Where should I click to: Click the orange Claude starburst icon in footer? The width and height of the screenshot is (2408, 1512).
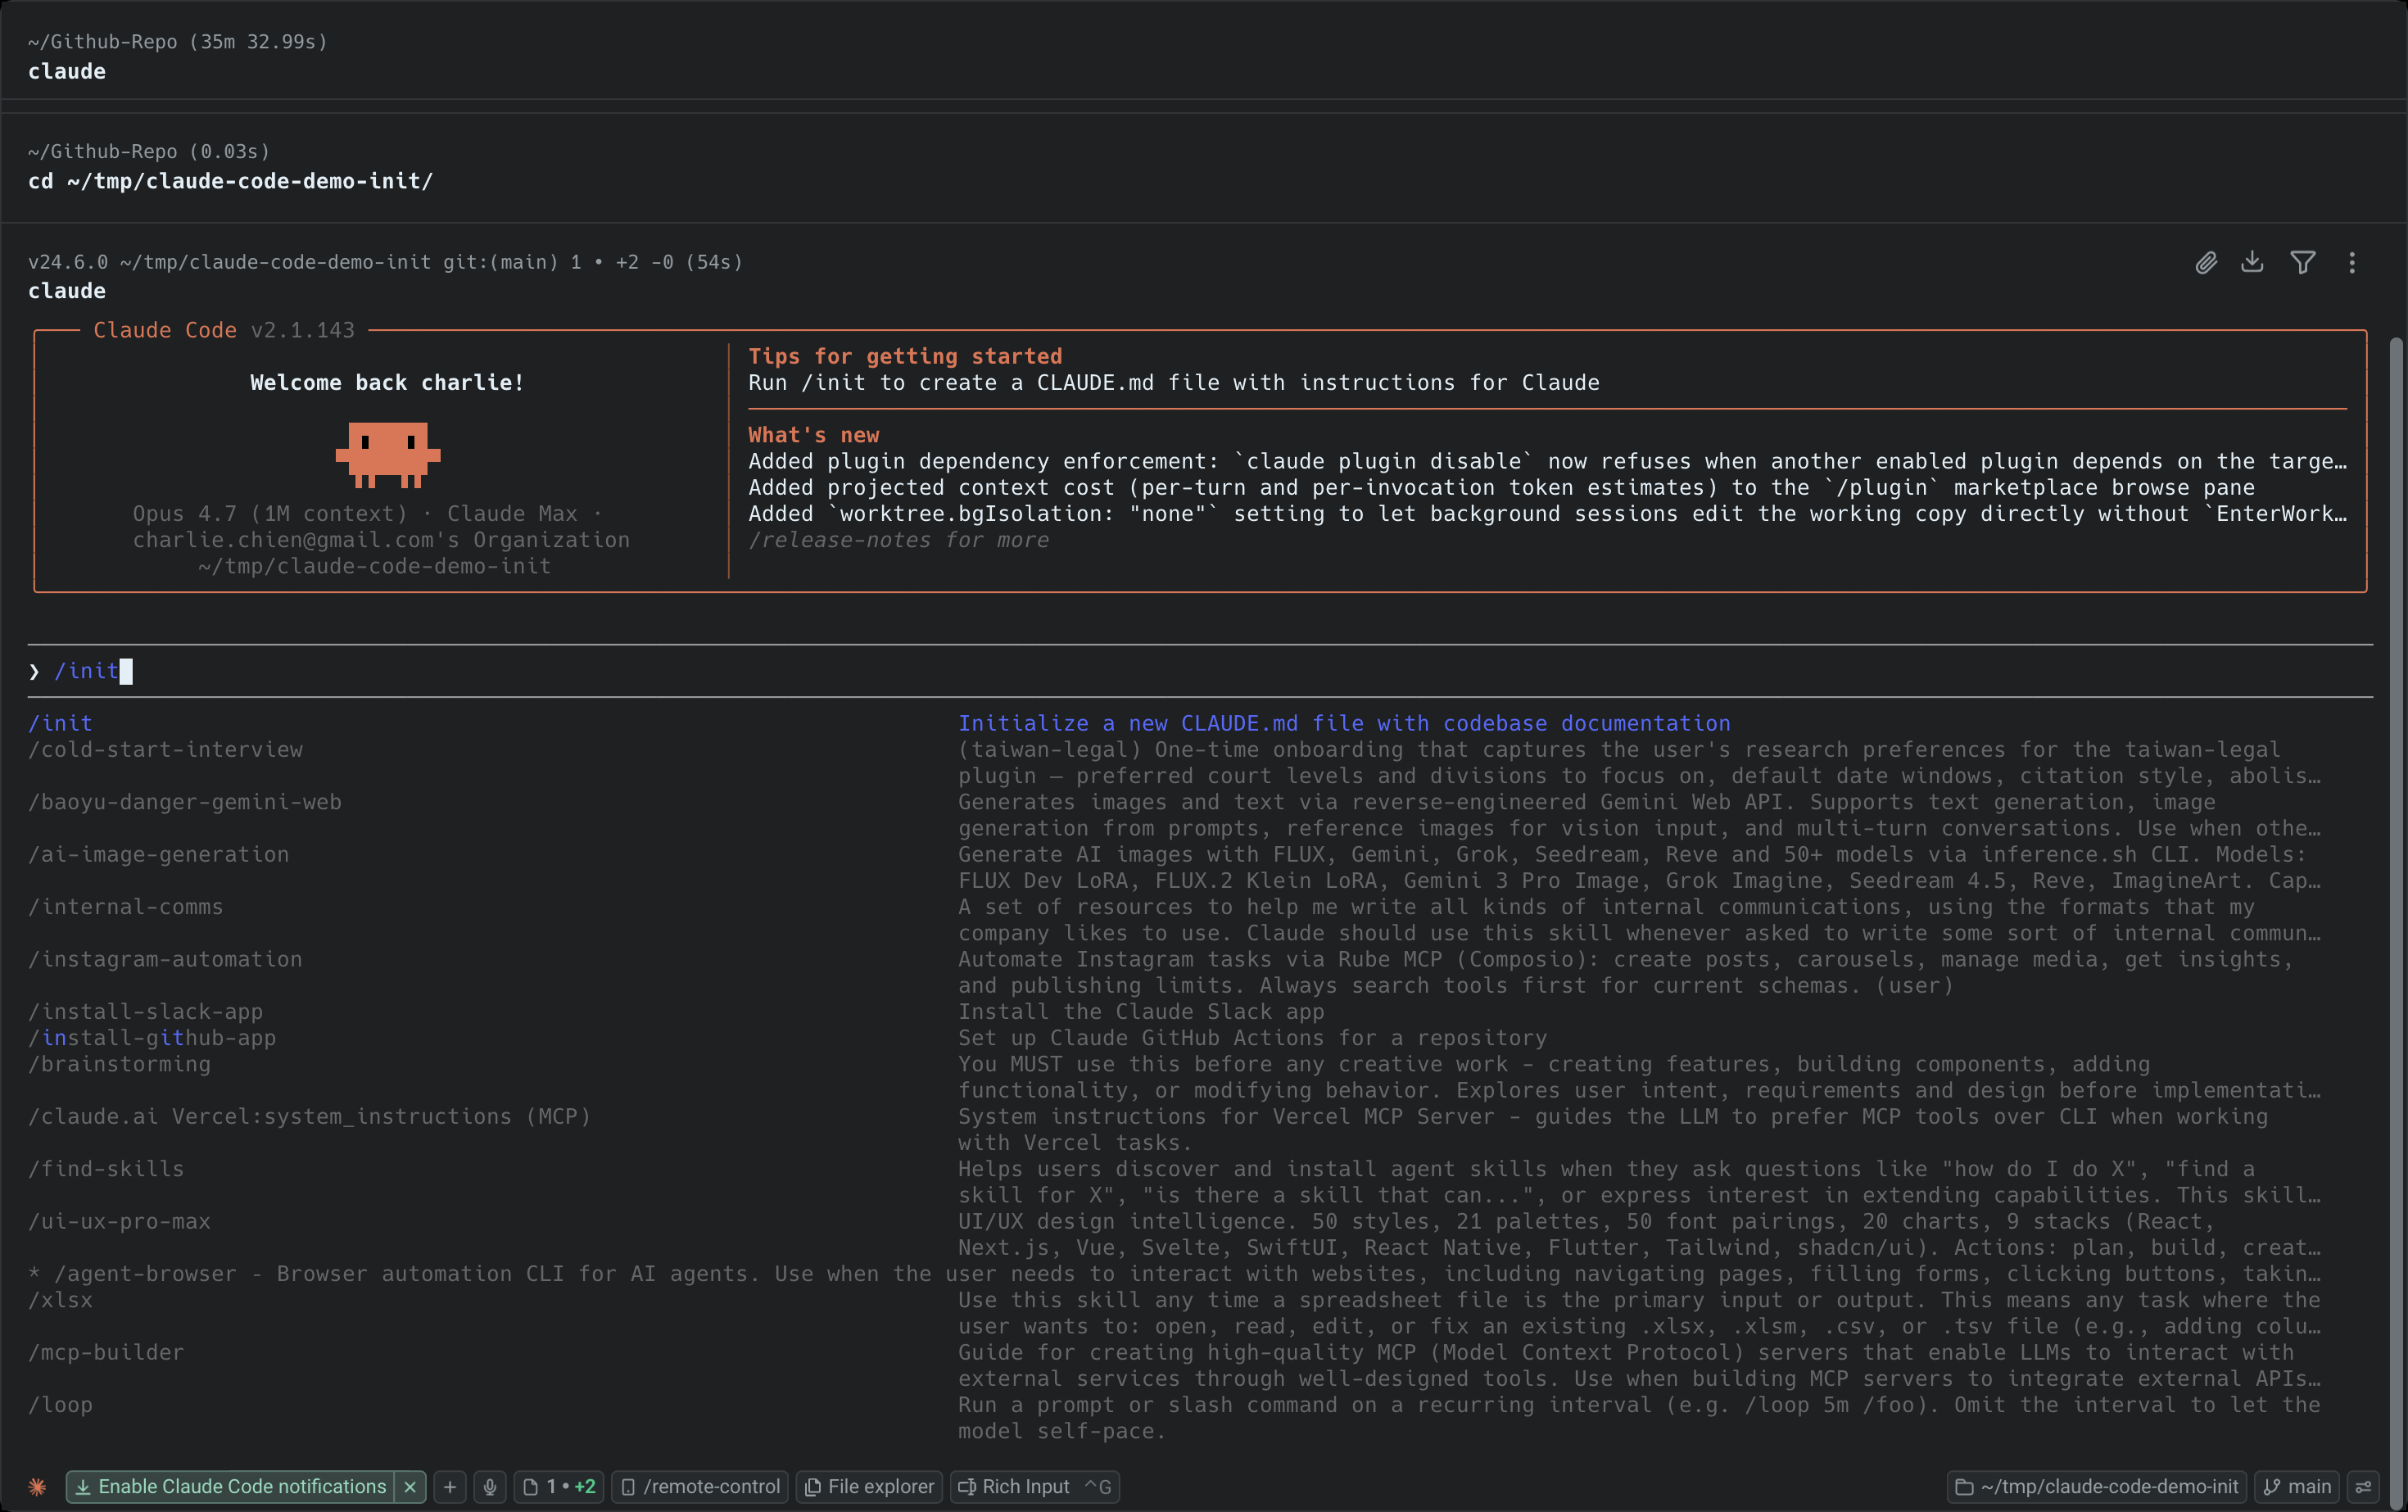(x=37, y=1487)
